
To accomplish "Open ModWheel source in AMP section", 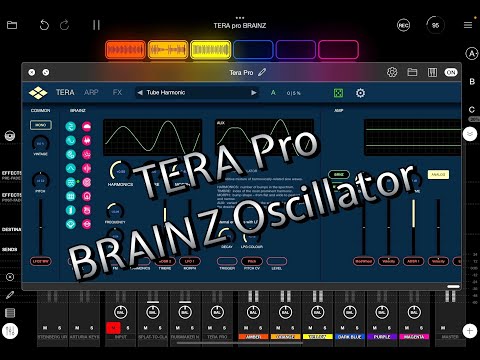I will pyautogui.click(x=363, y=261).
